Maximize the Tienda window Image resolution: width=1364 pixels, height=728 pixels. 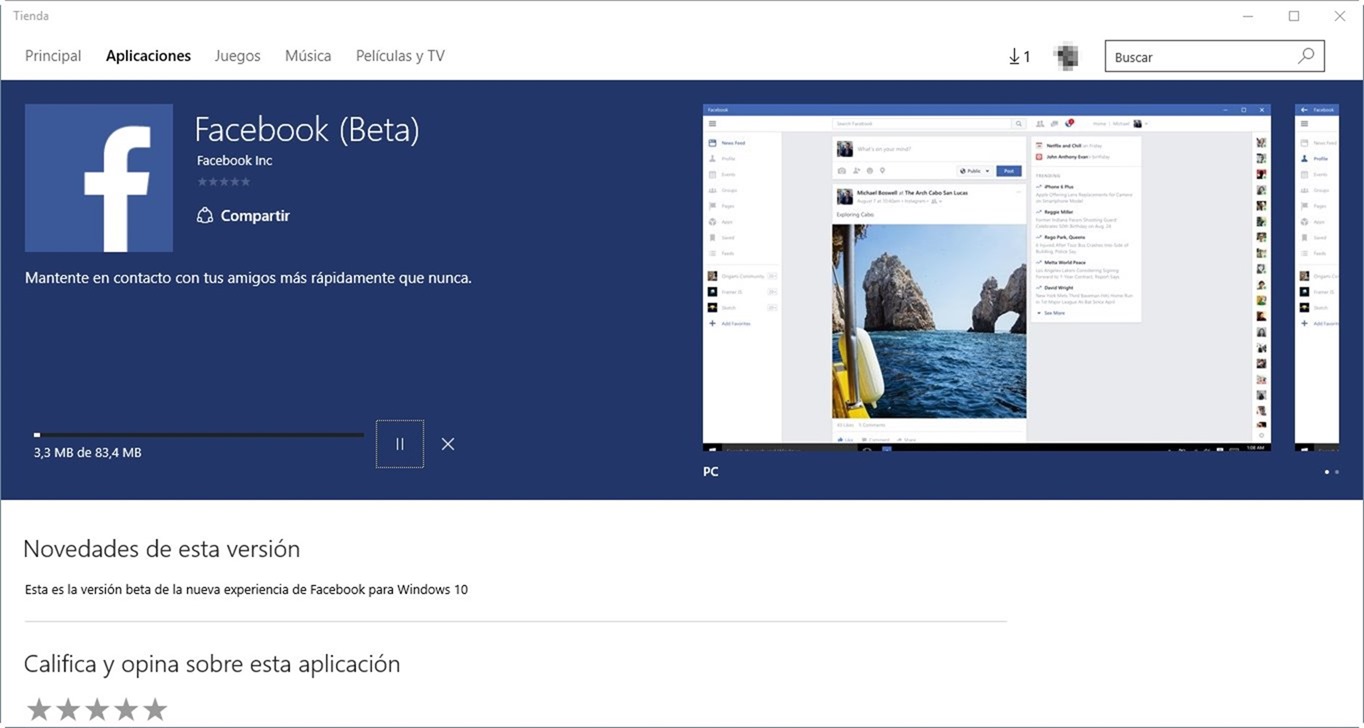click(1294, 16)
